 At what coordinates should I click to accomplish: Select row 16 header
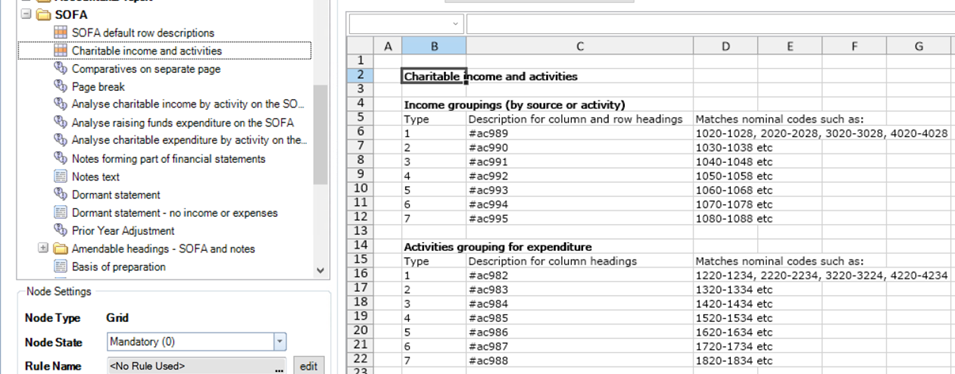pyautogui.click(x=360, y=275)
